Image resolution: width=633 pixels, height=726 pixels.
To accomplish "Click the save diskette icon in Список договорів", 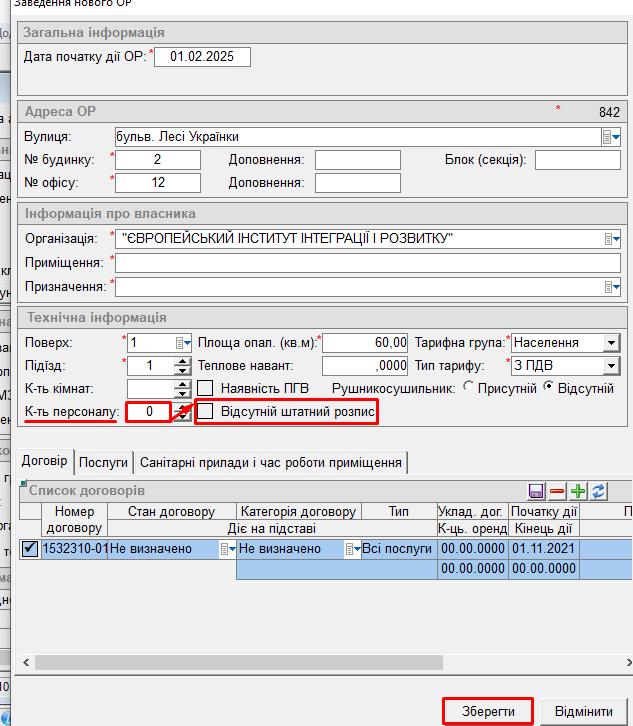I will [x=536, y=491].
